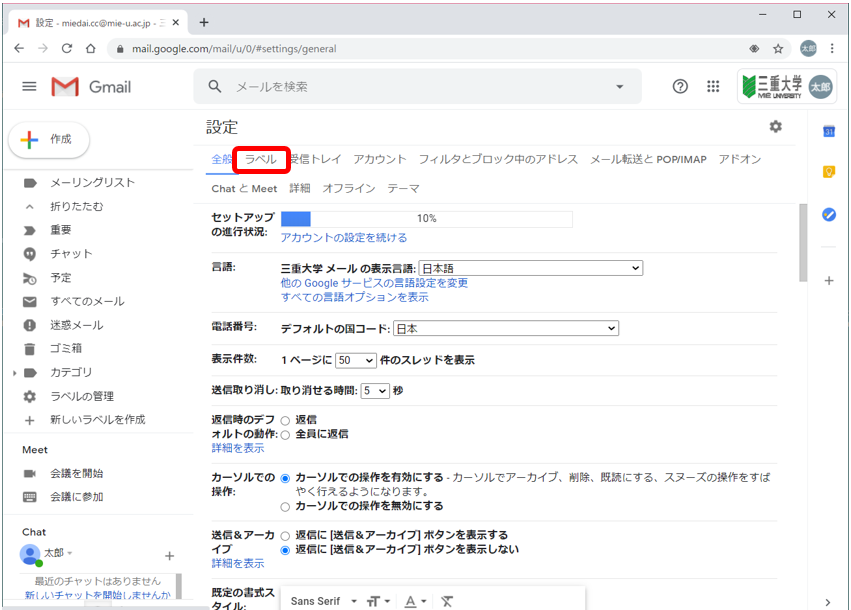
Task: Open the undo send seconds dropdown
Action: (375, 391)
